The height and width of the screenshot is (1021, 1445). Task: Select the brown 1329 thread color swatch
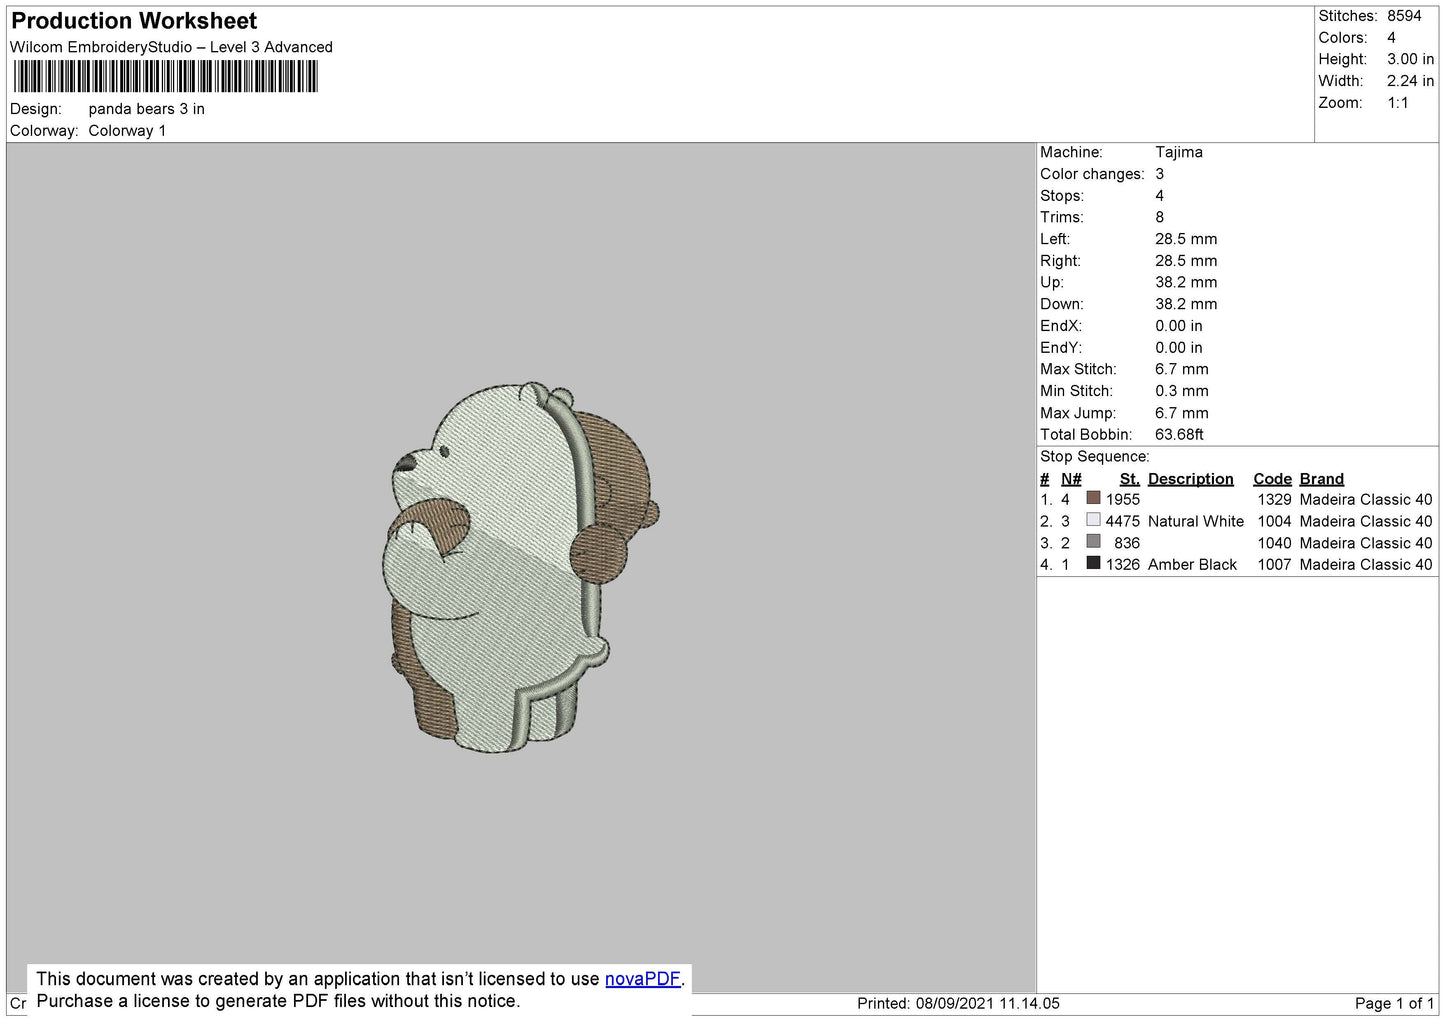1093,498
